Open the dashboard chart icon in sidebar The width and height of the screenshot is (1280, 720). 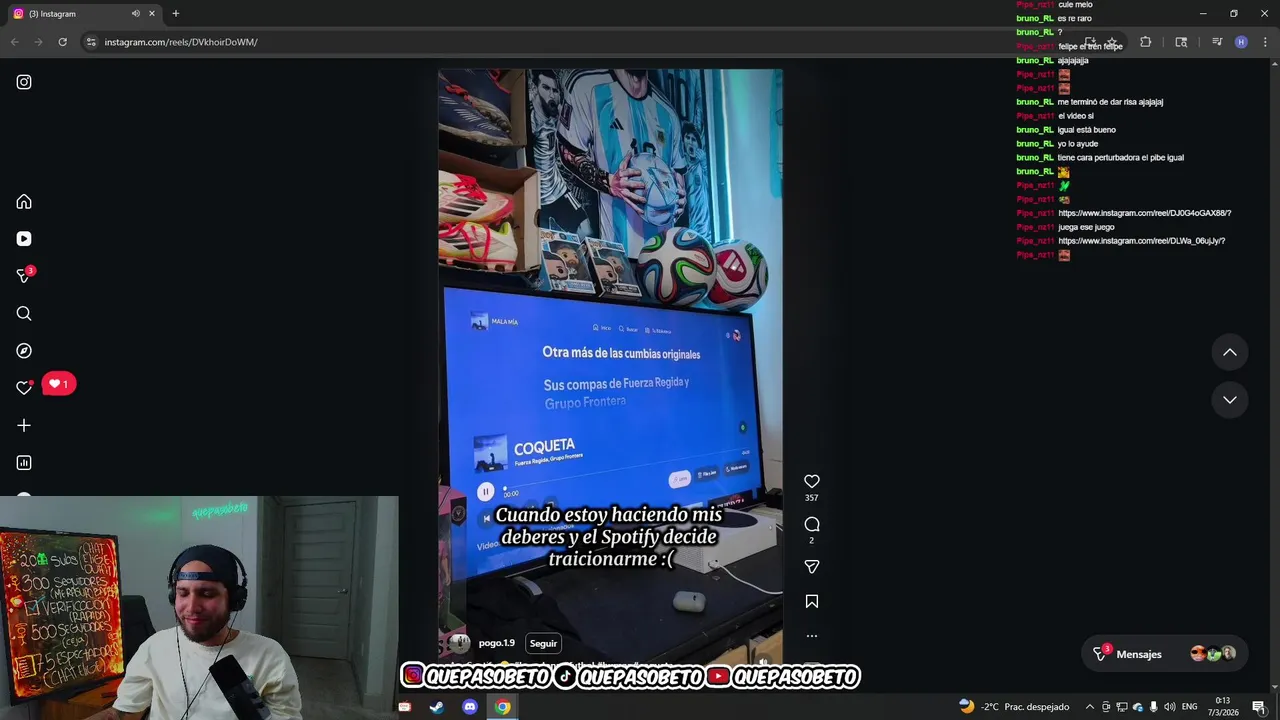click(24, 463)
